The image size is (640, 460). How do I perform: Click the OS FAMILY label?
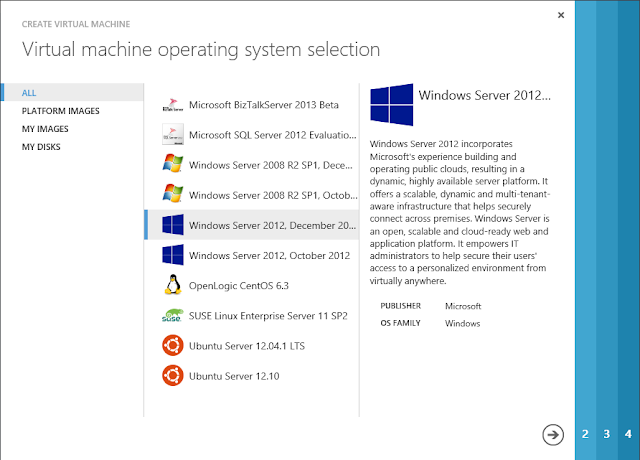pyautogui.click(x=400, y=323)
